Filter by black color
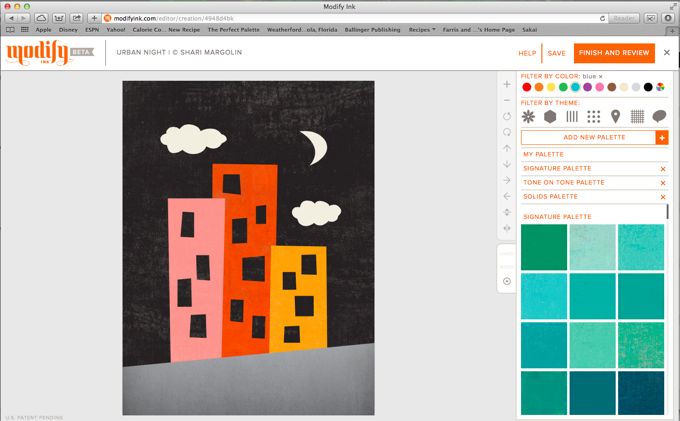This screenshot has width=680, height=421. pos(648,87)
